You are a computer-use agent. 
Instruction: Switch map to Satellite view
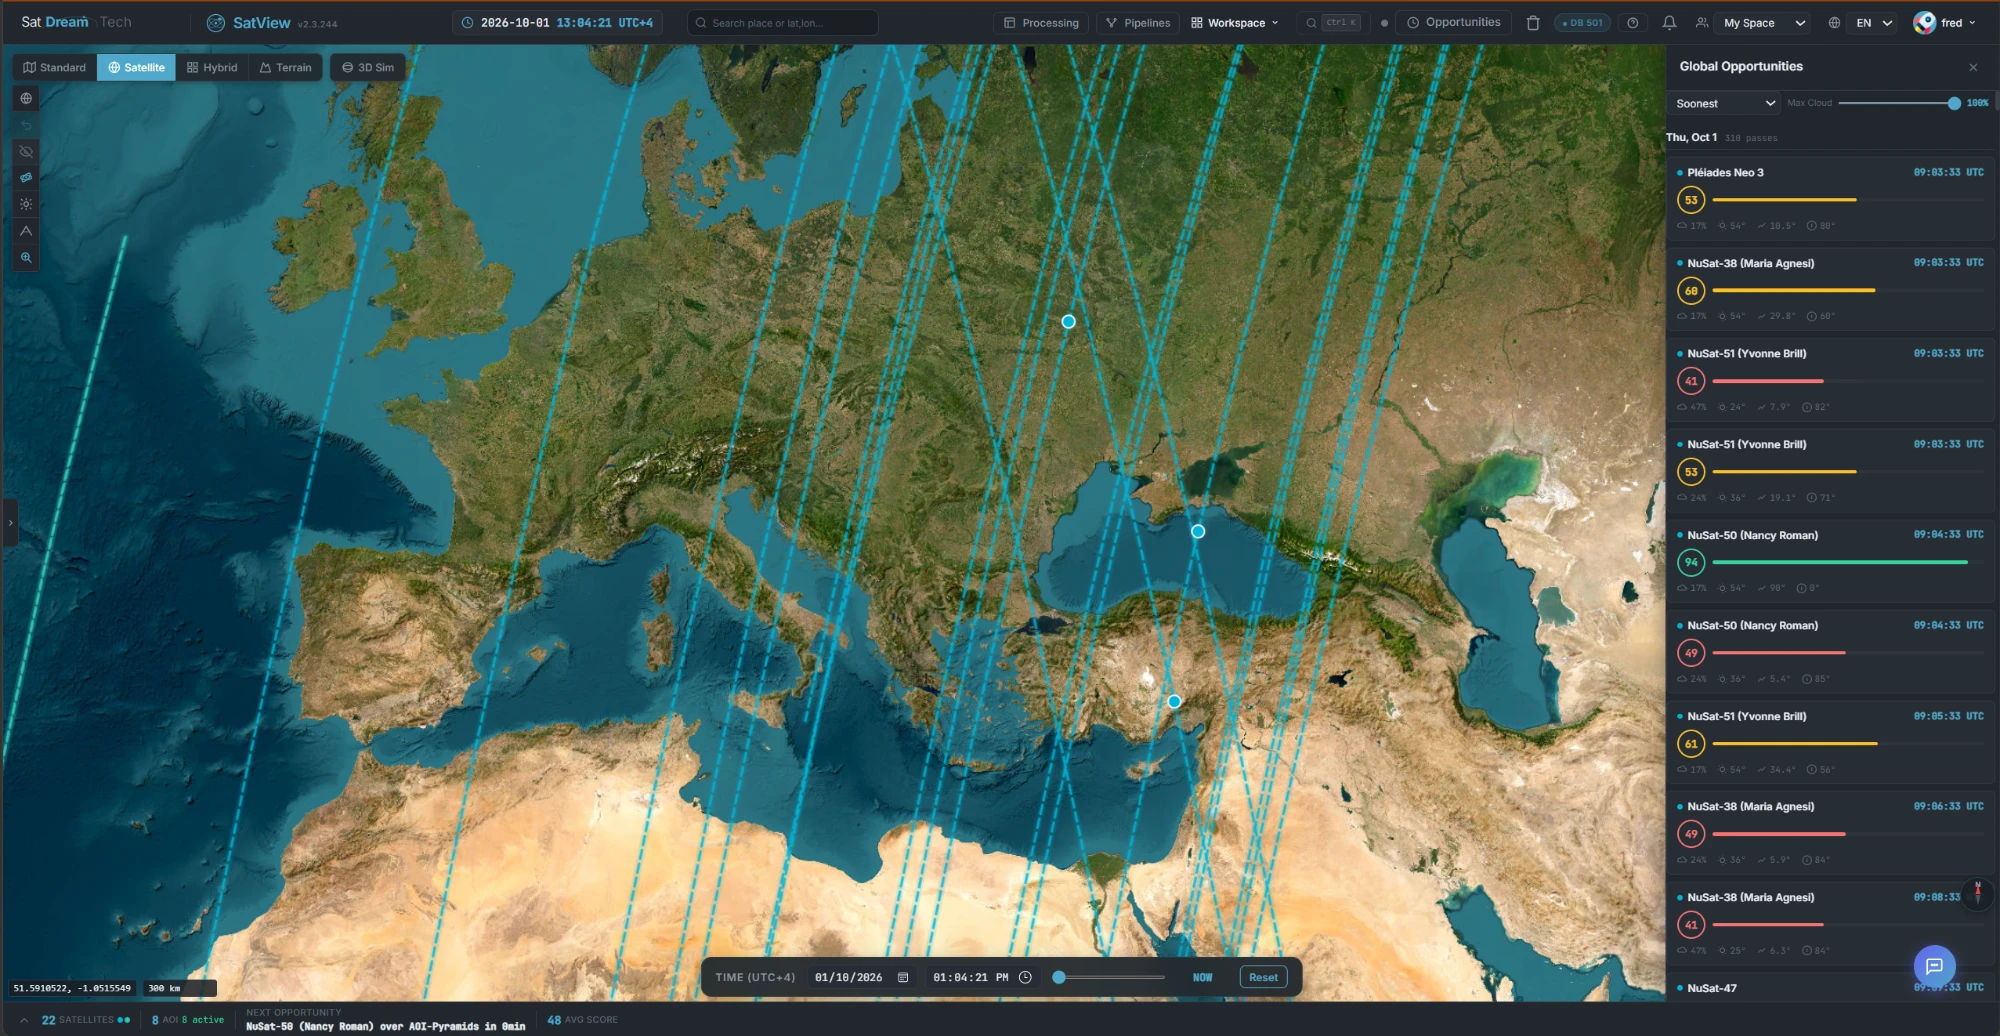[x=136, y=67]
